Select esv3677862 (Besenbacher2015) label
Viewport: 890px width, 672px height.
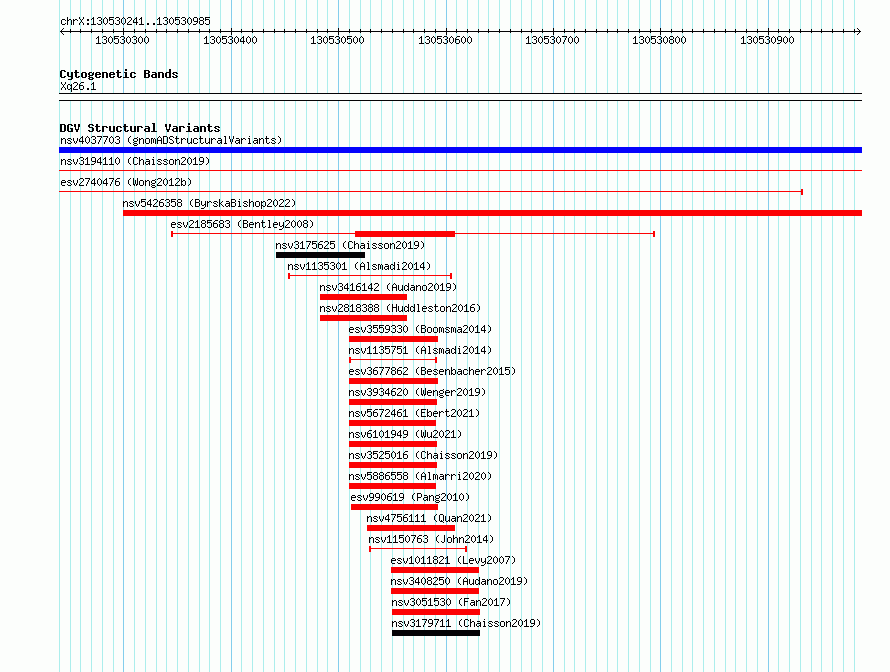433,371
